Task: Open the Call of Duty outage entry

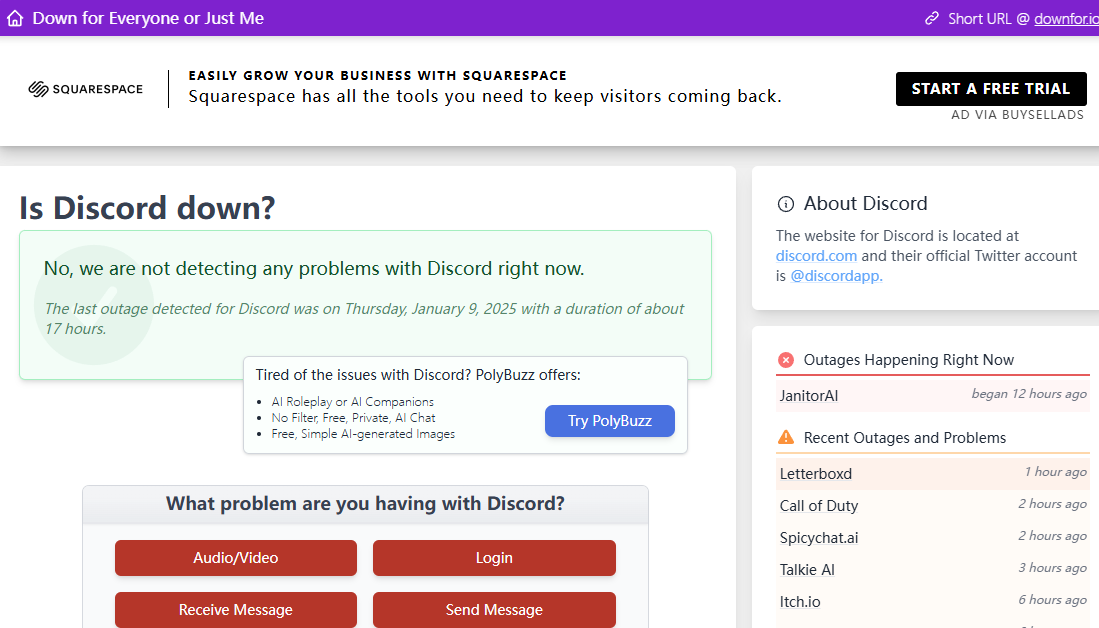Action: coord(819,505)
